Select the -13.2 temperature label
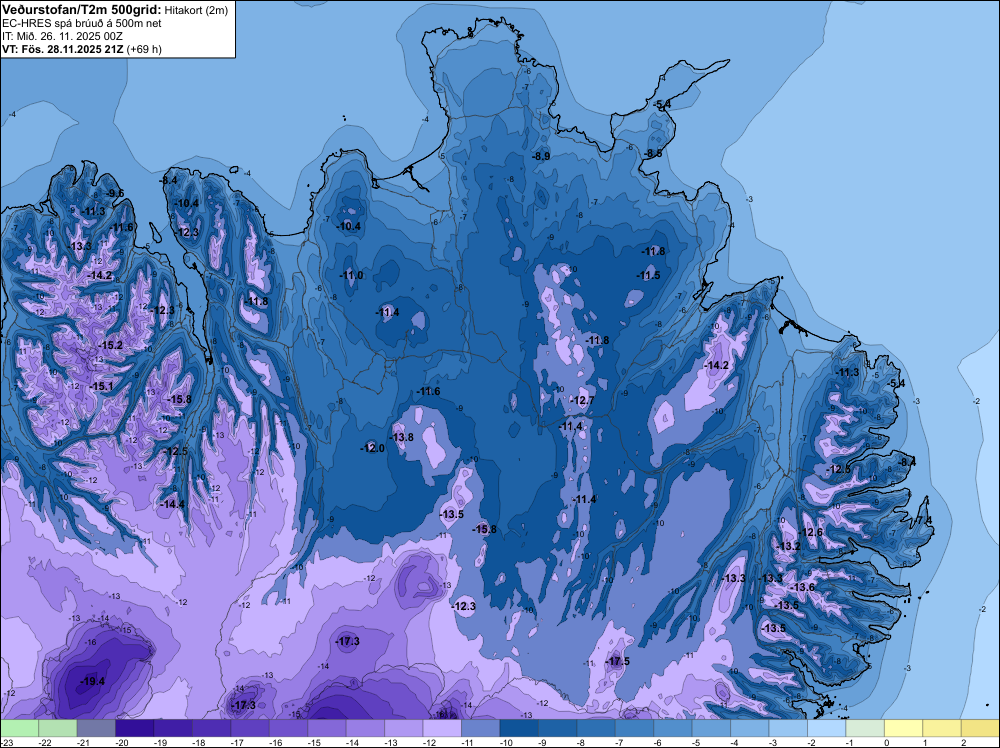 788,546
